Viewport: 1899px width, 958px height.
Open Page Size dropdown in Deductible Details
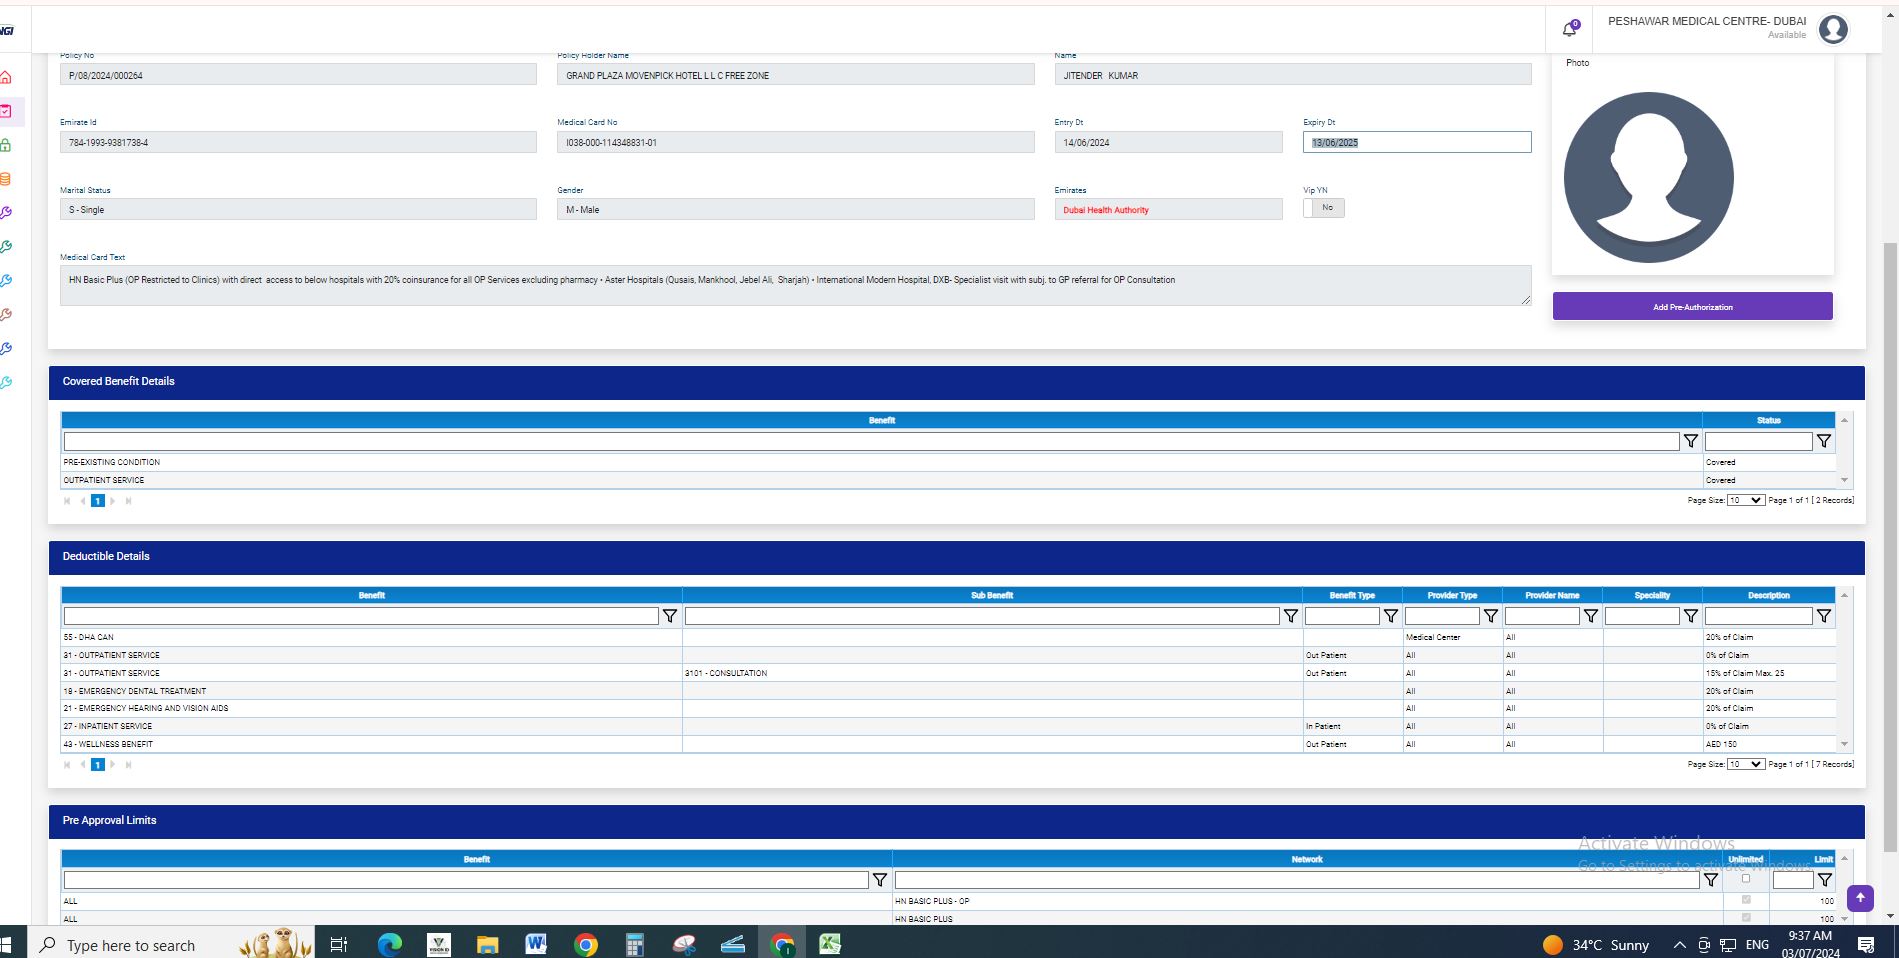1745,764
